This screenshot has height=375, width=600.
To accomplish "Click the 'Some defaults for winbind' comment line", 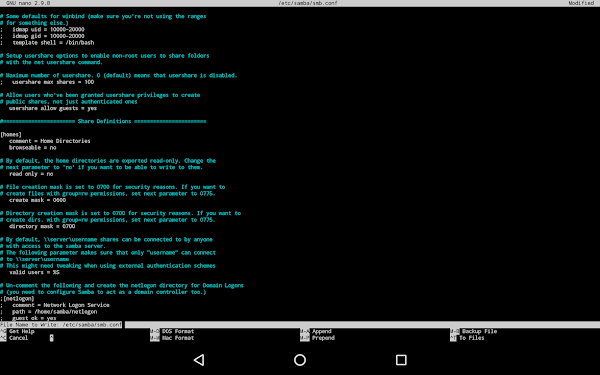I will (x=103, y=17).
